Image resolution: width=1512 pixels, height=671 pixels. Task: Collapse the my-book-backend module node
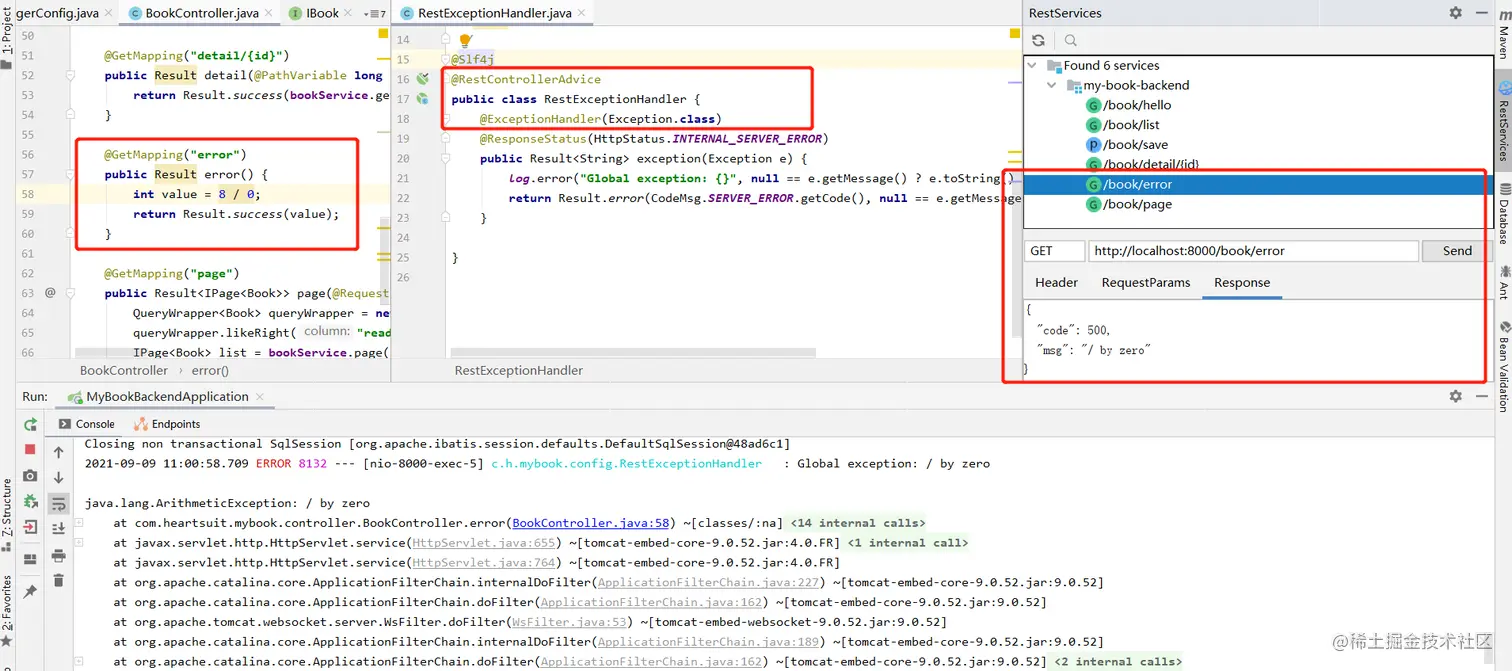pyautogui.click(x=1052, y=85)
